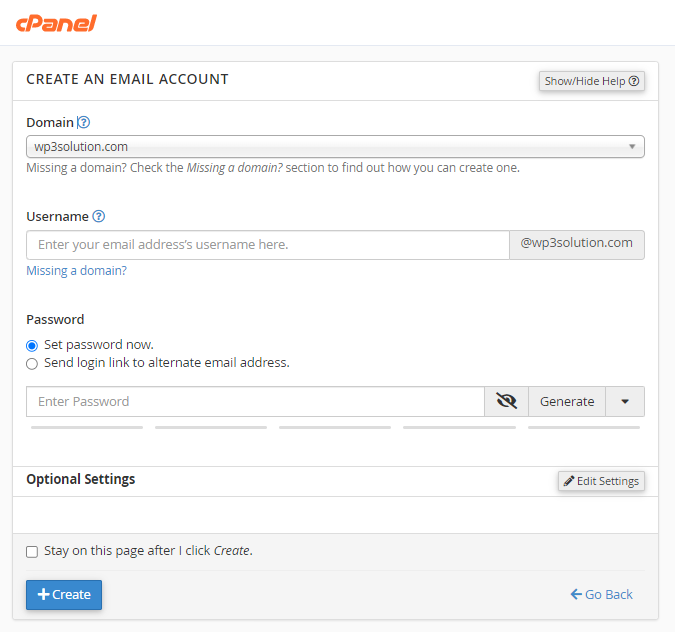Viewport: 675px width, 632px height.
Task: Open the Missing a domain? link
Action: pos(76,270)
